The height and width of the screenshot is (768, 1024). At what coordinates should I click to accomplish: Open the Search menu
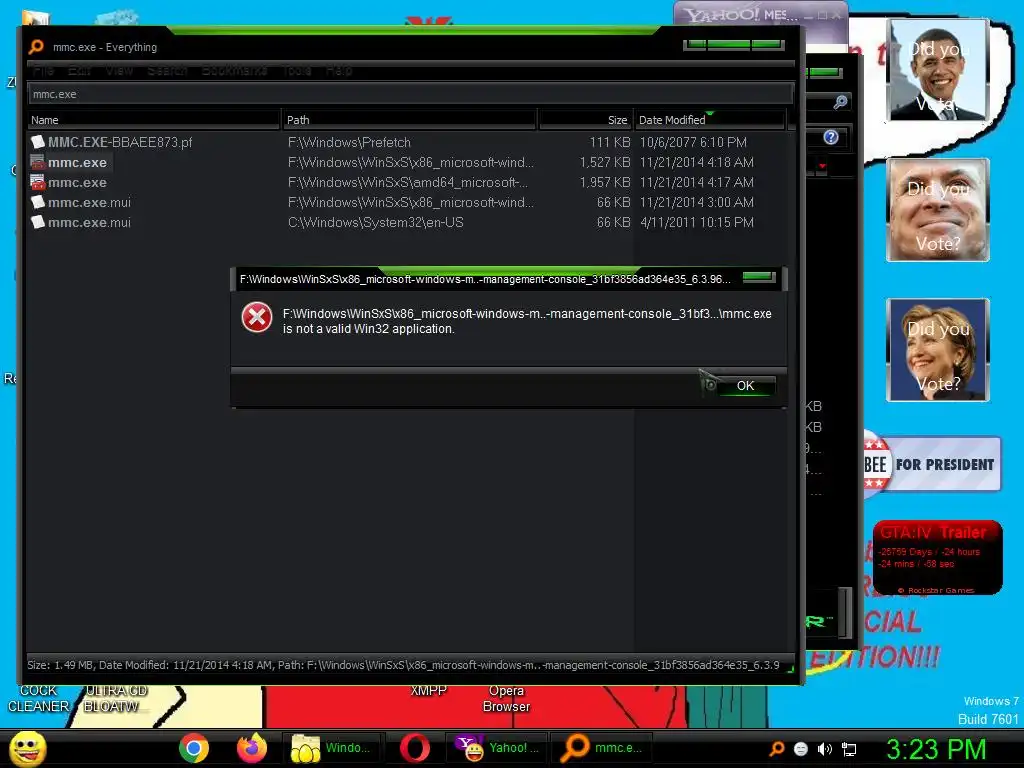click(x=167, y=71)
